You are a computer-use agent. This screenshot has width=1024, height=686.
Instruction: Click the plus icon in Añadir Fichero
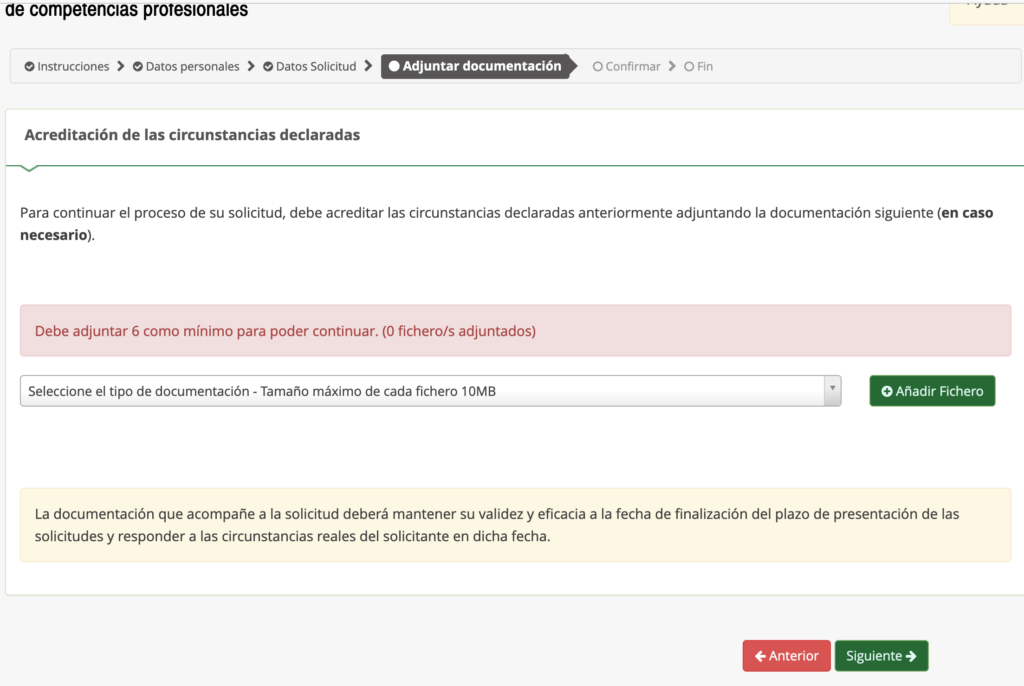click(x=886, y=391)
